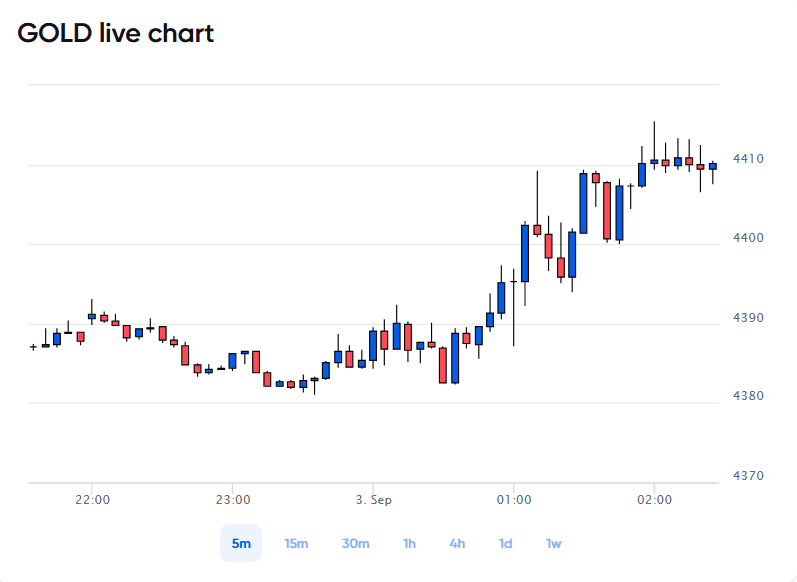Click the last blue candle on the right
Viewport: 797px width, 582px height.
(713, 166)
